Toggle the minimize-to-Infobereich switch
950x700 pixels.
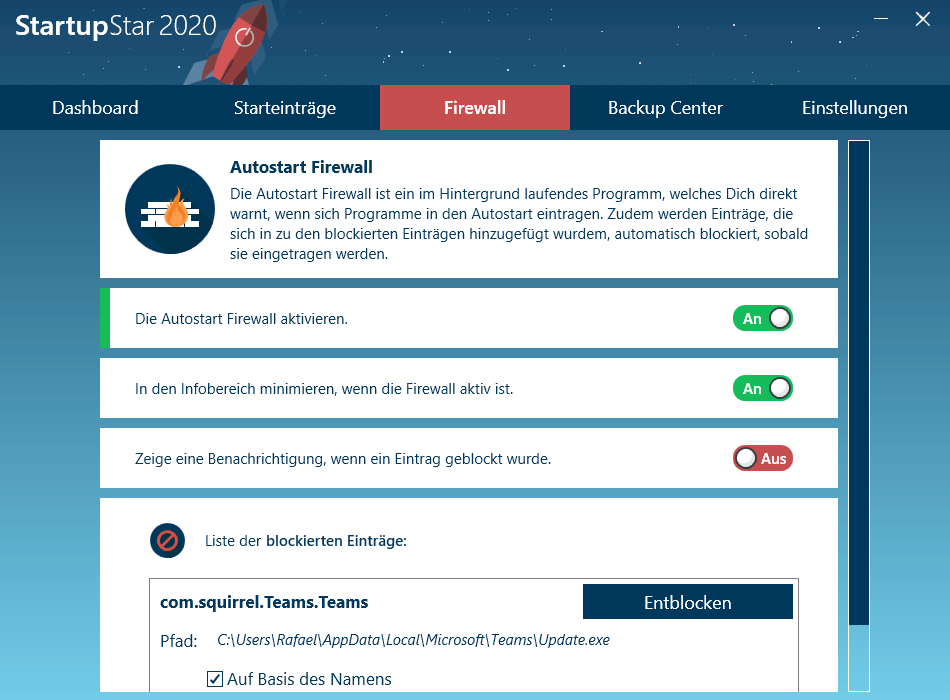762,388
